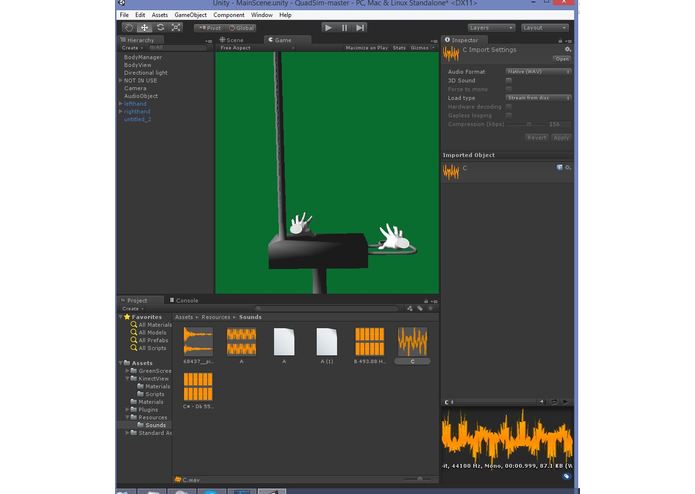This screenshot has width=695, height=494.
Task: Toggle the Hardware decoding checkbox
Action: point(509,107)
